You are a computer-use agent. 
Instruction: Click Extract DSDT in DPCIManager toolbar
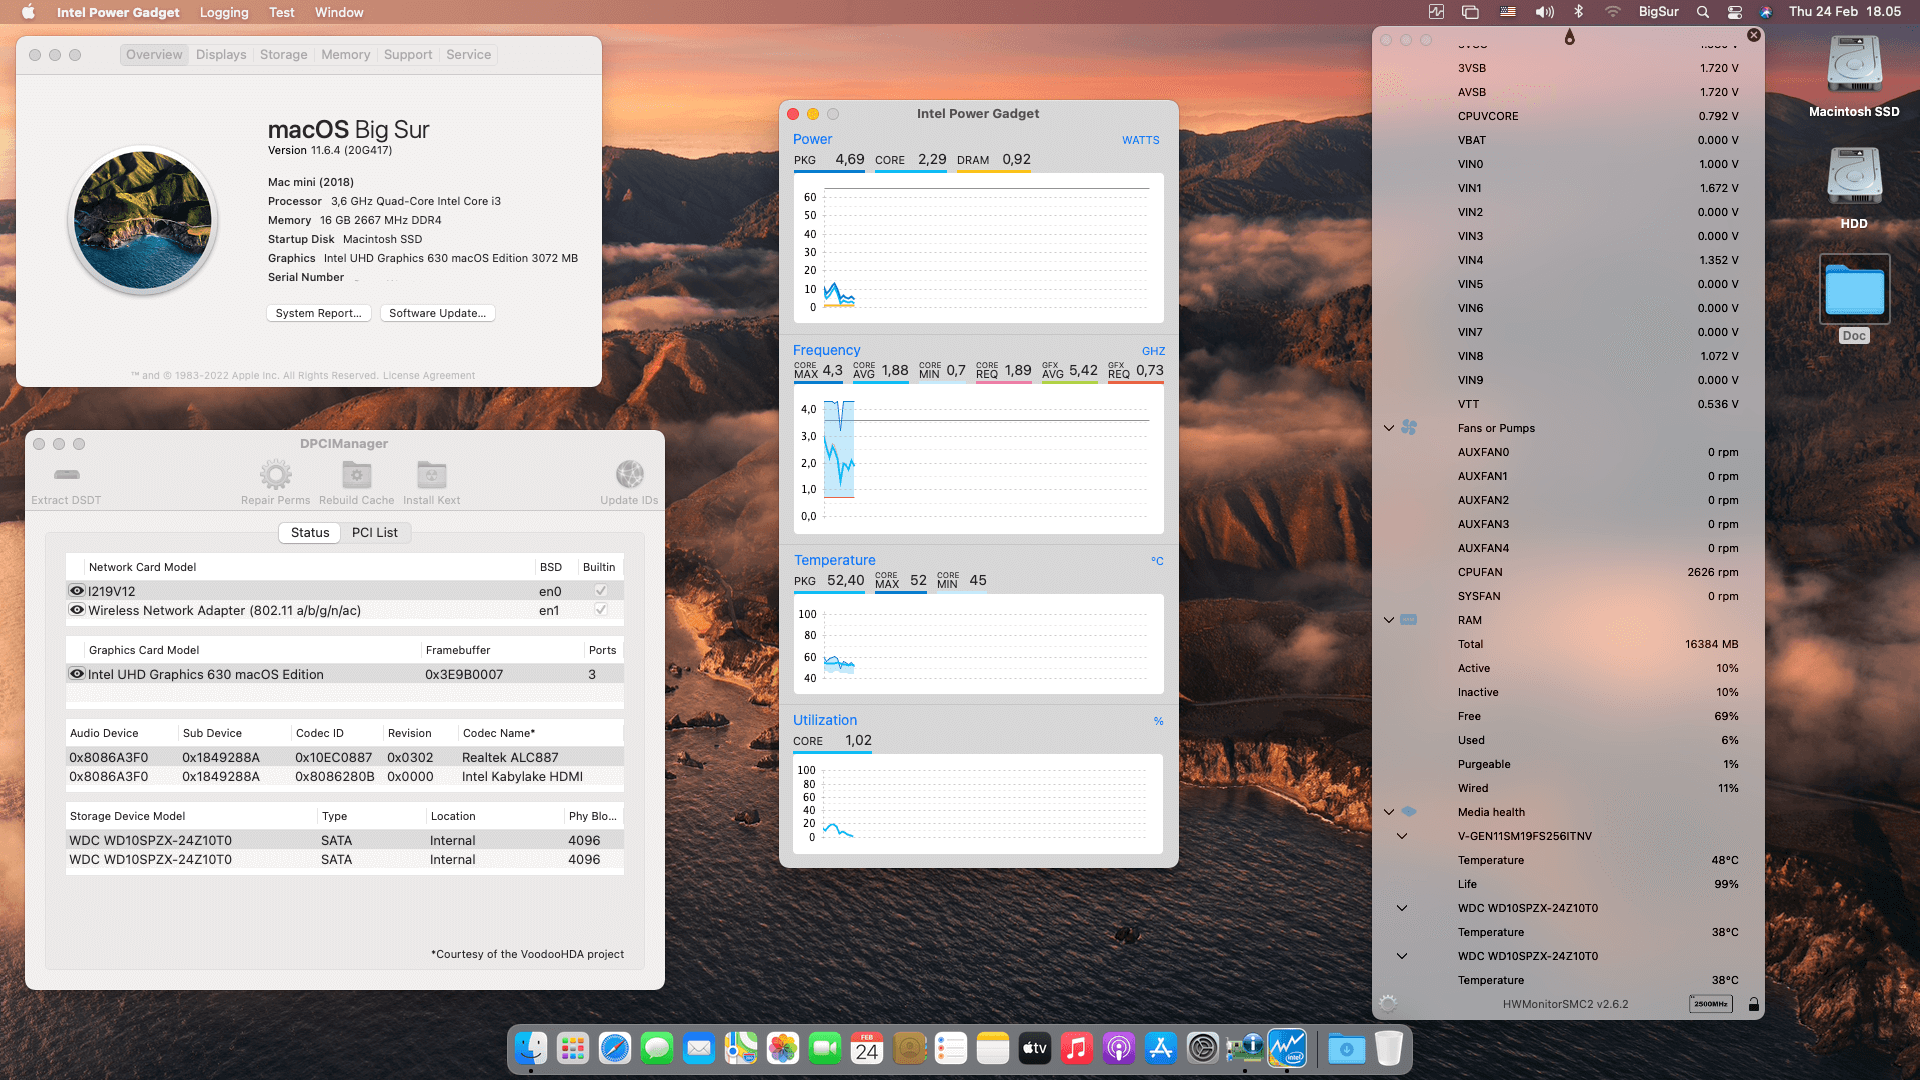(x=66, y=483)
